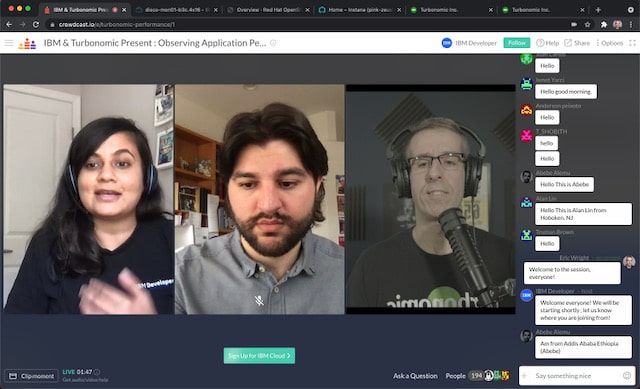The image size is (640, 389).
Task: Open Ask a Question panel
Action: click(x=415, y=376)
